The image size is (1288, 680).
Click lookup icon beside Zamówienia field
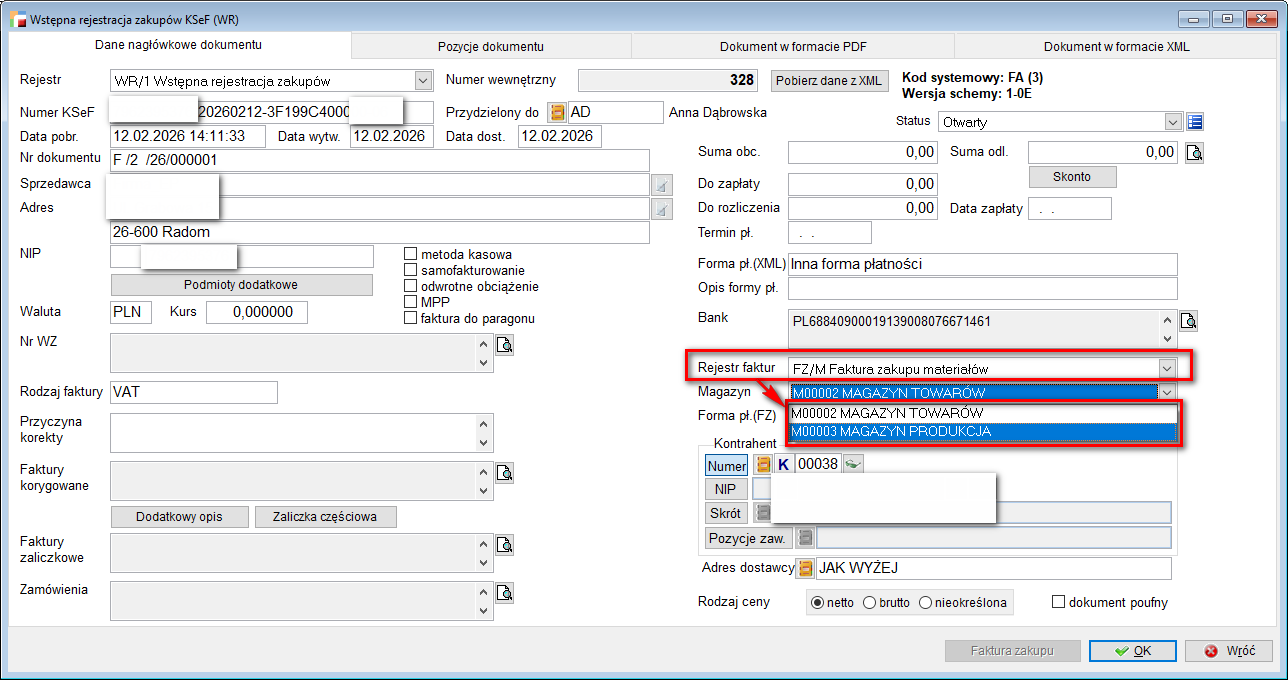pyautogui.click(x=505, y=594)
